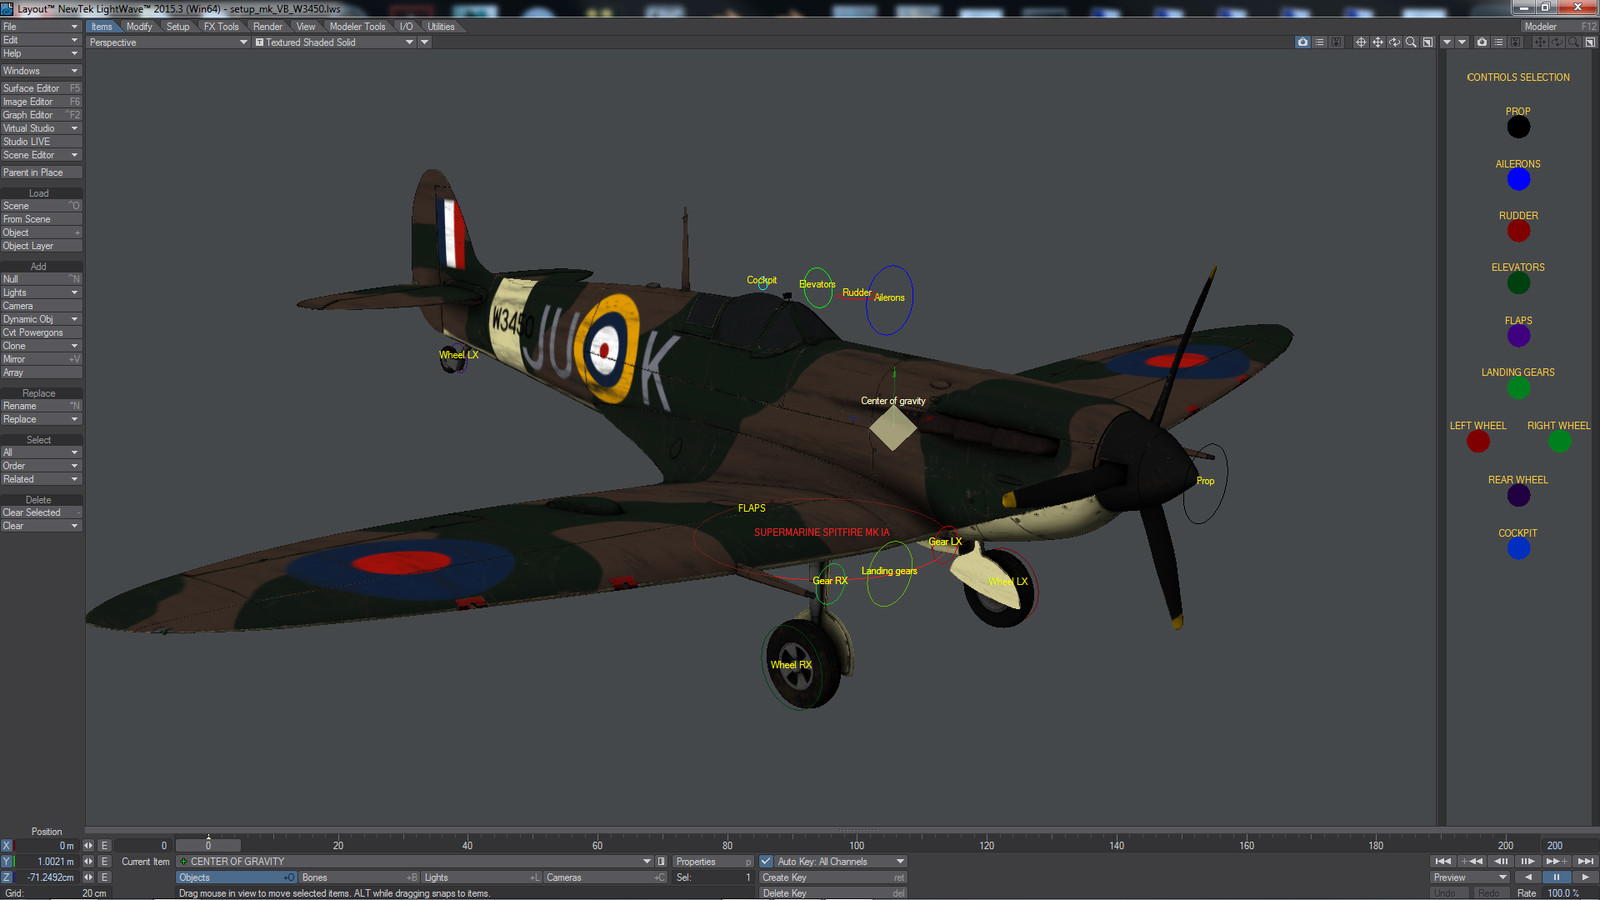
Task: Click the Parent in Place button
Action: (40, 172)
